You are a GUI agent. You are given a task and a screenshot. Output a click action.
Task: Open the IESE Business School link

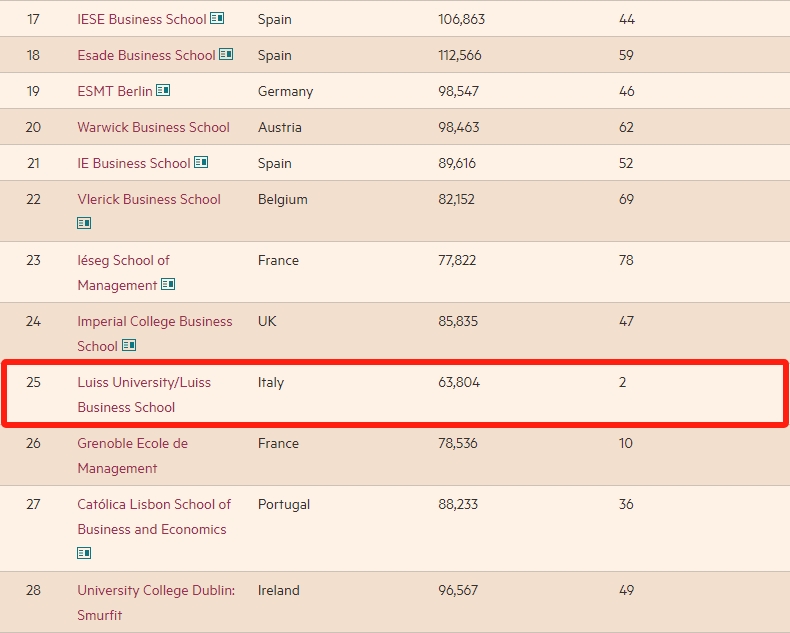tap(142, 19)
